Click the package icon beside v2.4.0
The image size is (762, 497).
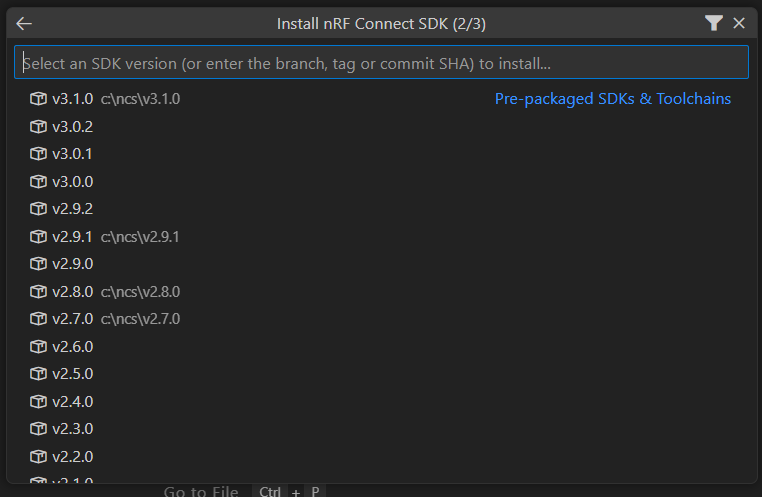[x=38, y=402]
